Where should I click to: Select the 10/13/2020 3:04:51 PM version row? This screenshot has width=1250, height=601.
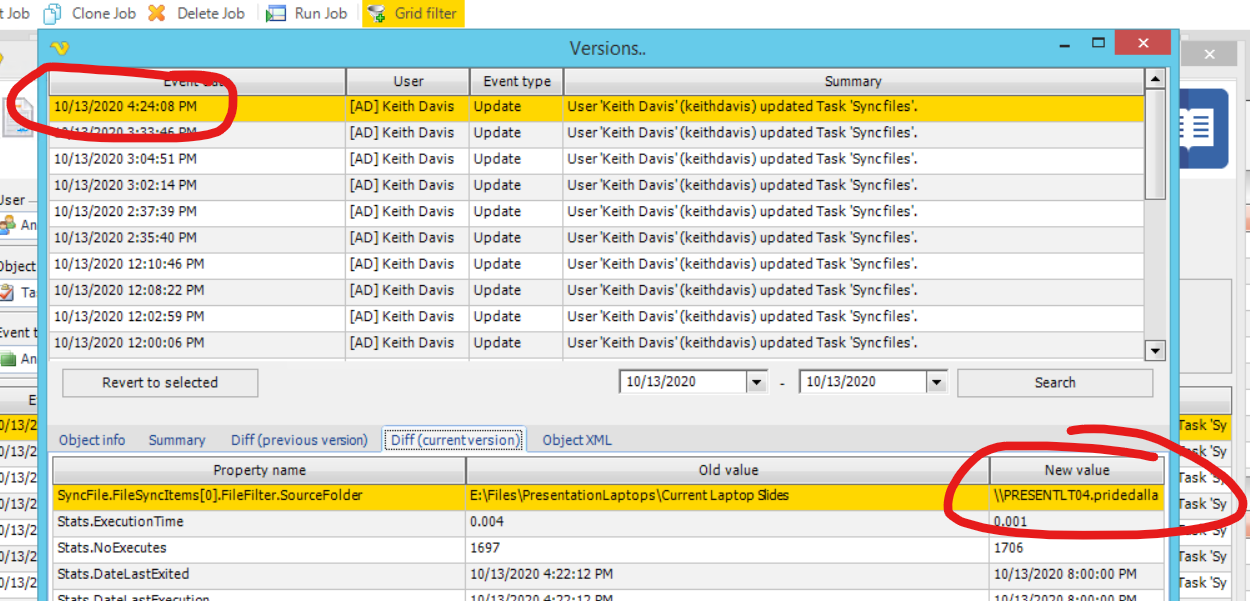point(125,159)
